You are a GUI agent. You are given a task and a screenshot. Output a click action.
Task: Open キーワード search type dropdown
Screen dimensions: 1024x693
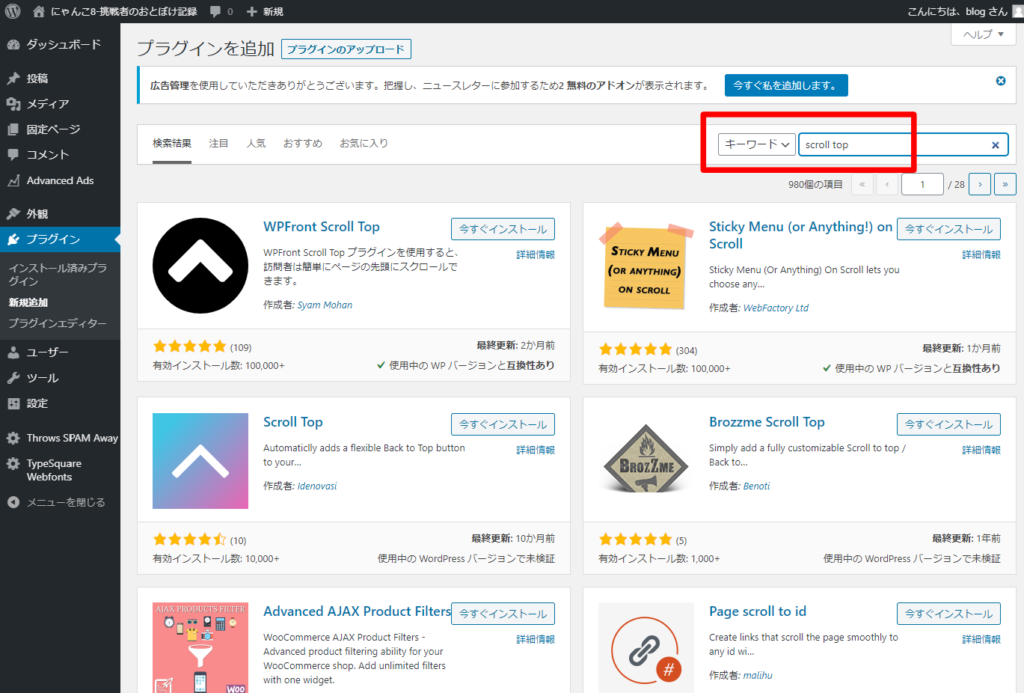point(756,144)
